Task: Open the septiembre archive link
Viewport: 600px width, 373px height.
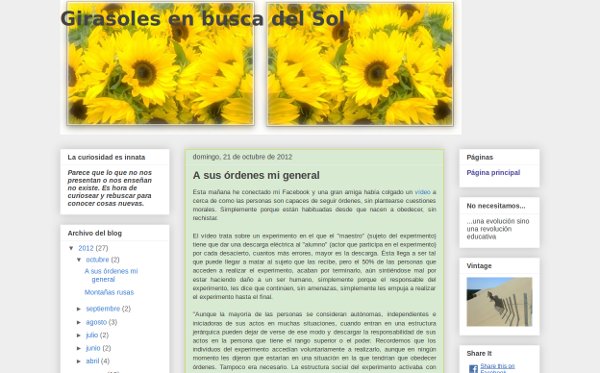Action: click(103, 309)
